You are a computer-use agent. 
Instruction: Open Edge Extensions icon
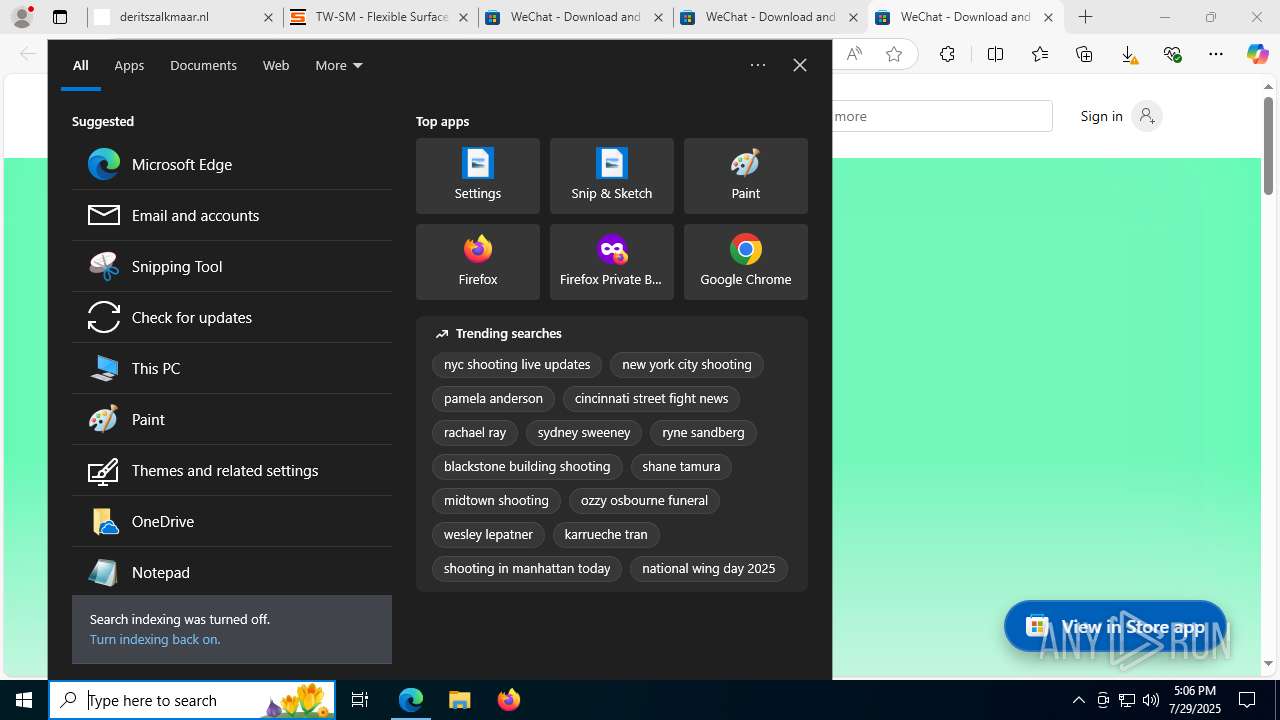click(947, 54)
